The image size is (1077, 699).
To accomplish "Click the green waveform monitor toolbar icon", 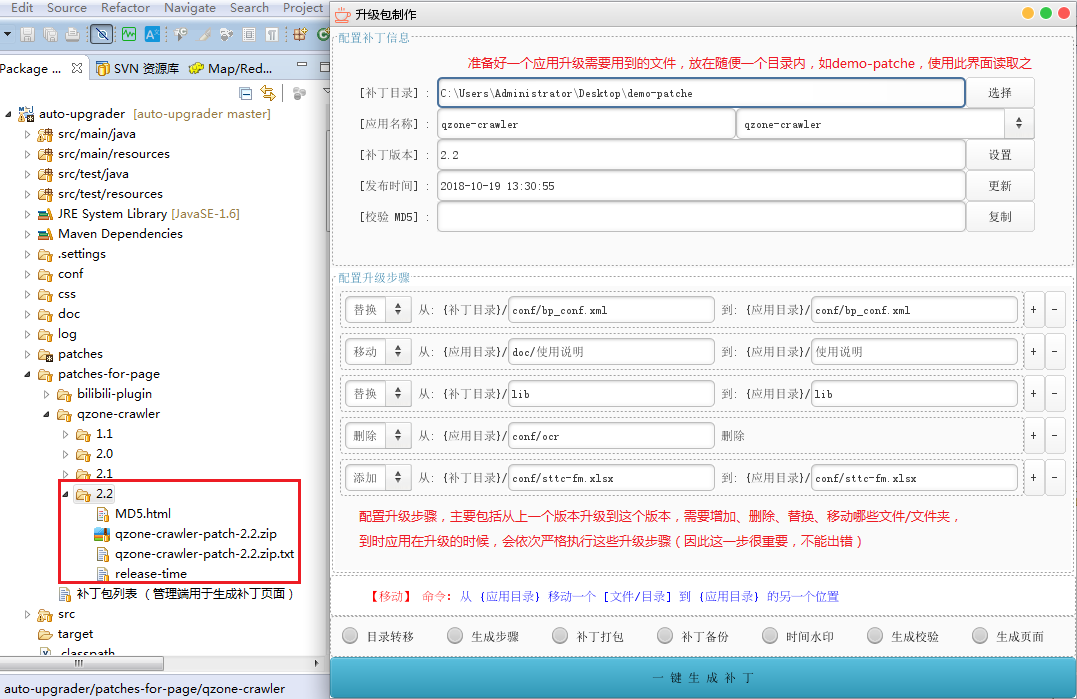I will coord(128,34).
